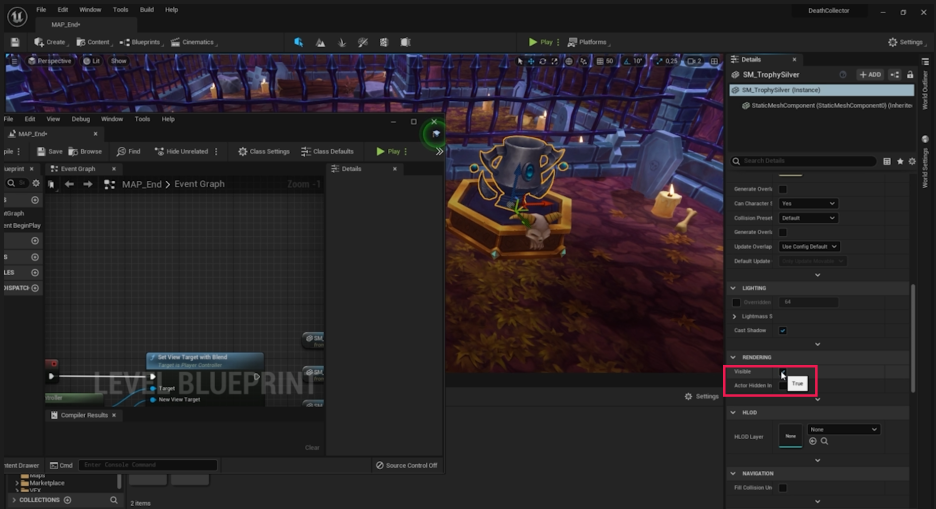Open Can Character Step dropdown showing Yes
The image size is (936, 509).
808,203
